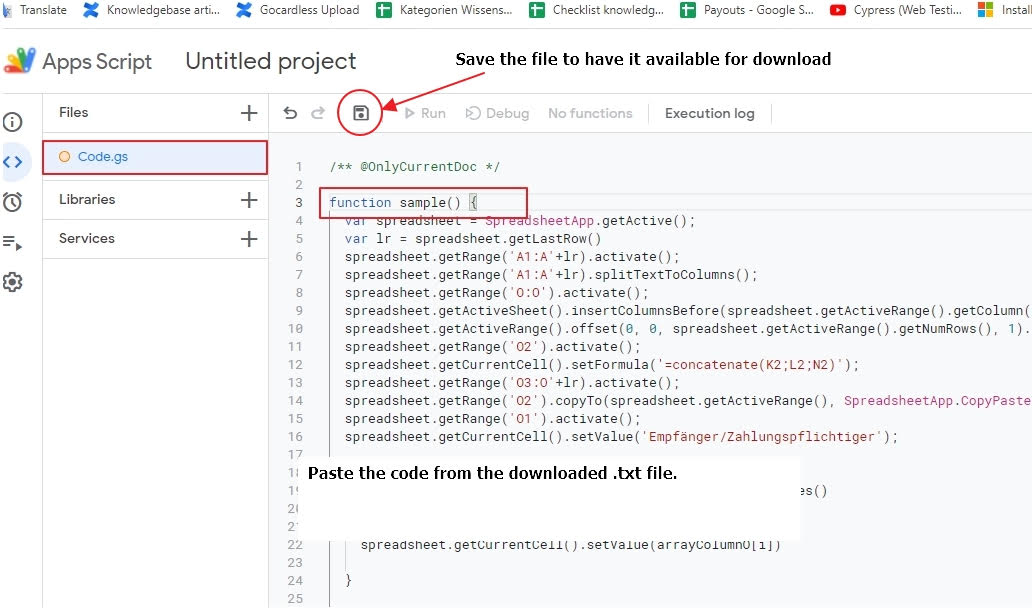Open the Execution log
The width and height of the screenshot is (1034, 614).
(x=709, y=113)
